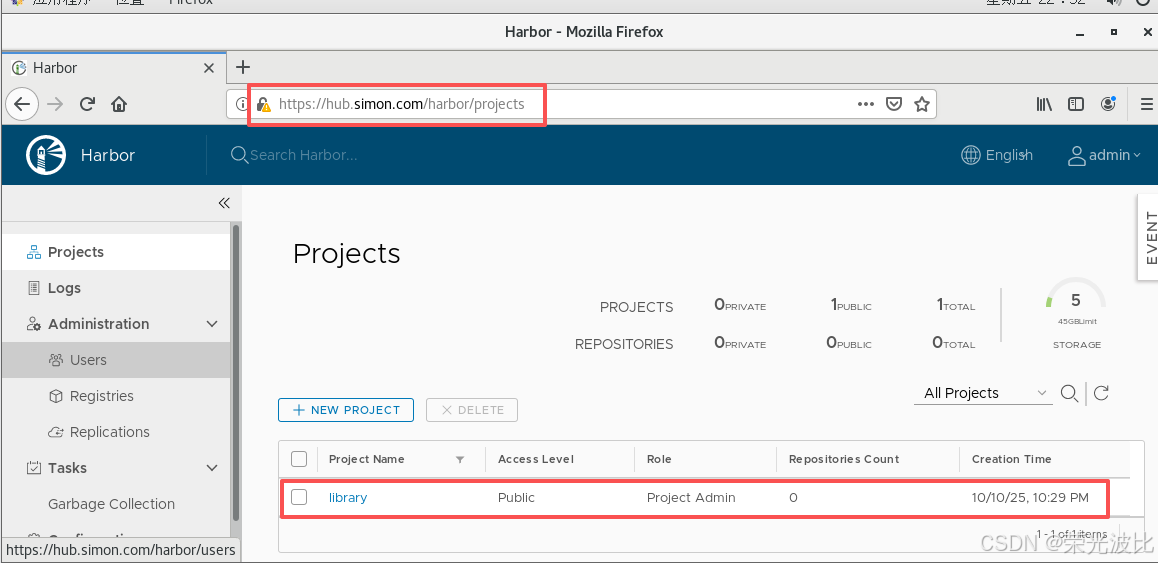The height and width of the screenshot is (563, 1158).
Task: Collapse the Tasks section chevron
Action: (212, 468)
